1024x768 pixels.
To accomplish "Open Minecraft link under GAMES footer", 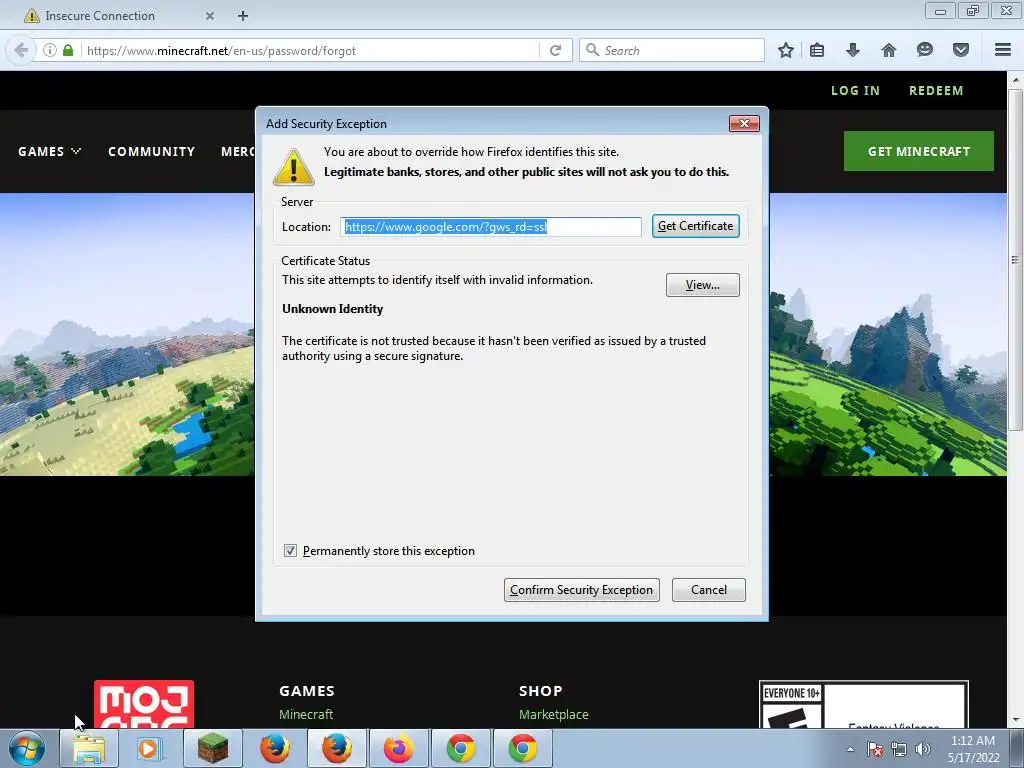I will [306, 714].
